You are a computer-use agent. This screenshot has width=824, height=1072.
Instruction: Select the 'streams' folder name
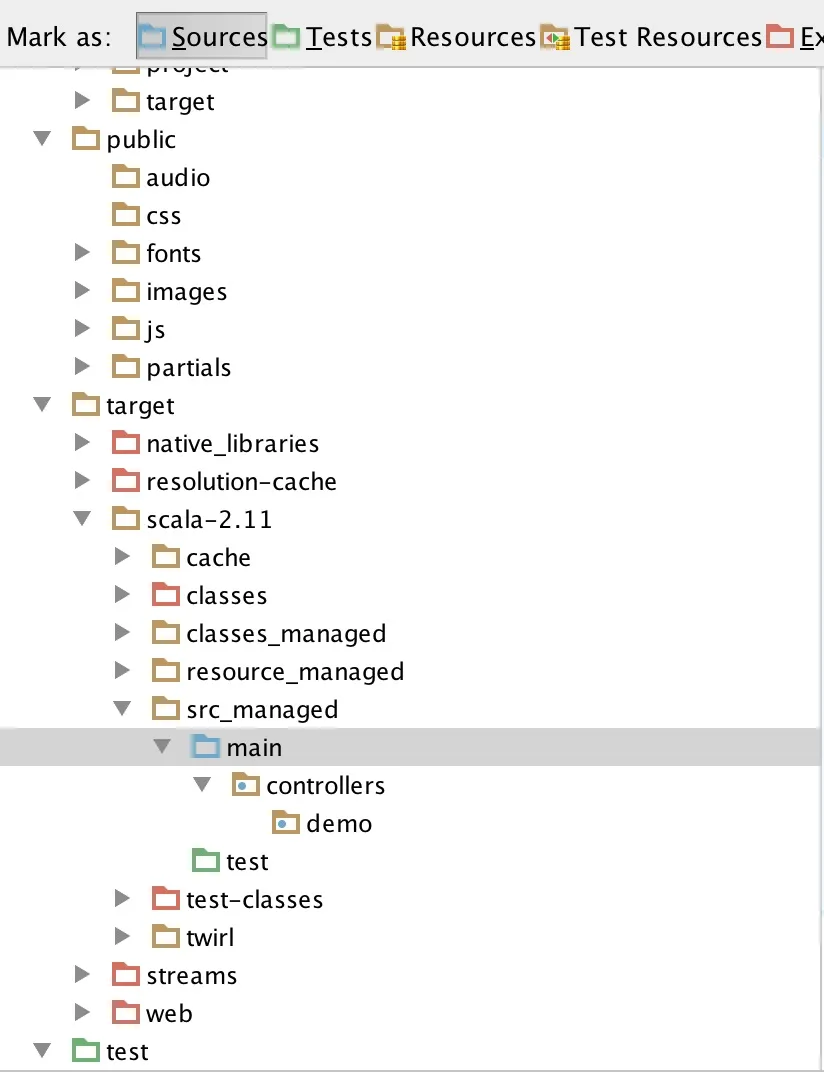point(191,976)
